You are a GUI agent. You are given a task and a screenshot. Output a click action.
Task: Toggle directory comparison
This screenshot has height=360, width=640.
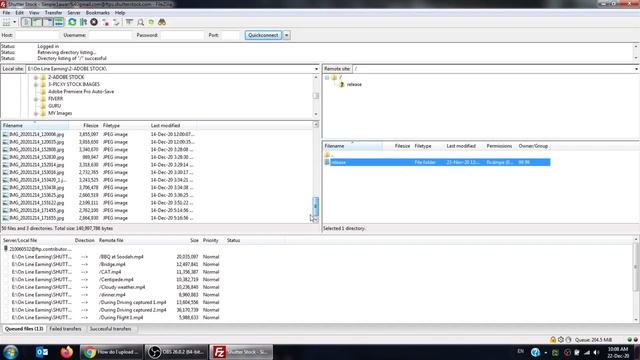coord(140,22)
